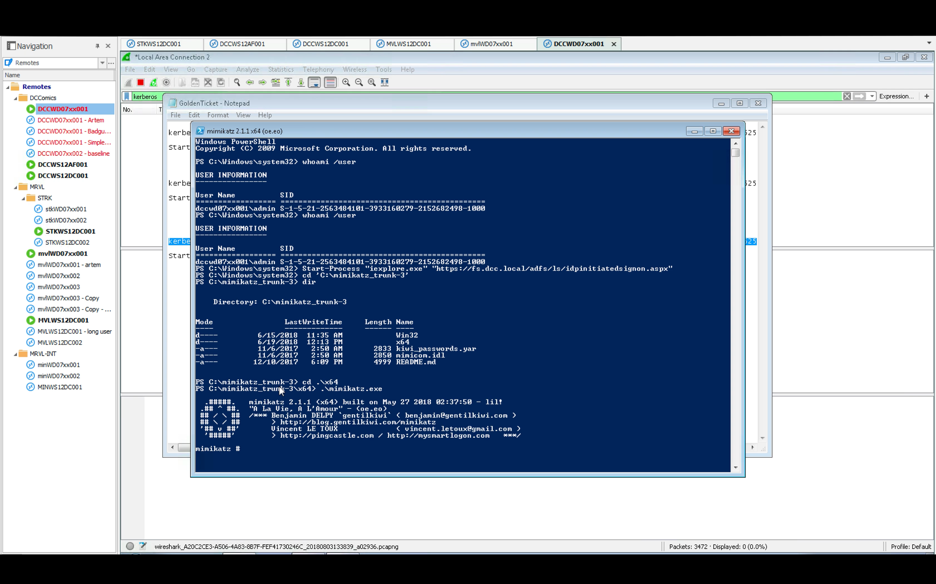This screenshot has height=584, width=936.
Task: Close the Navigation panel
Action: (108, 46)
